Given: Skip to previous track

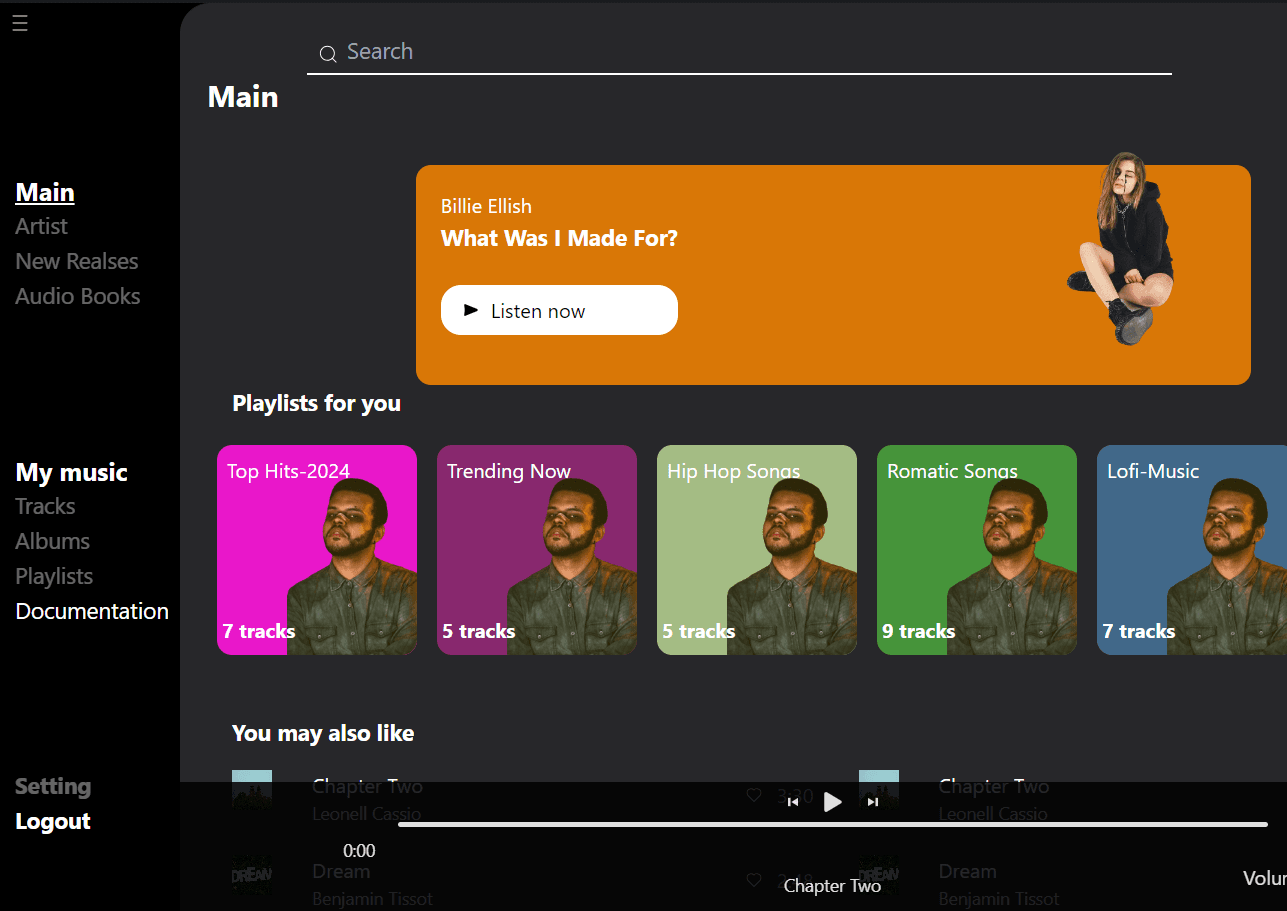Looking at the screenshot, I should click(793, 802).
